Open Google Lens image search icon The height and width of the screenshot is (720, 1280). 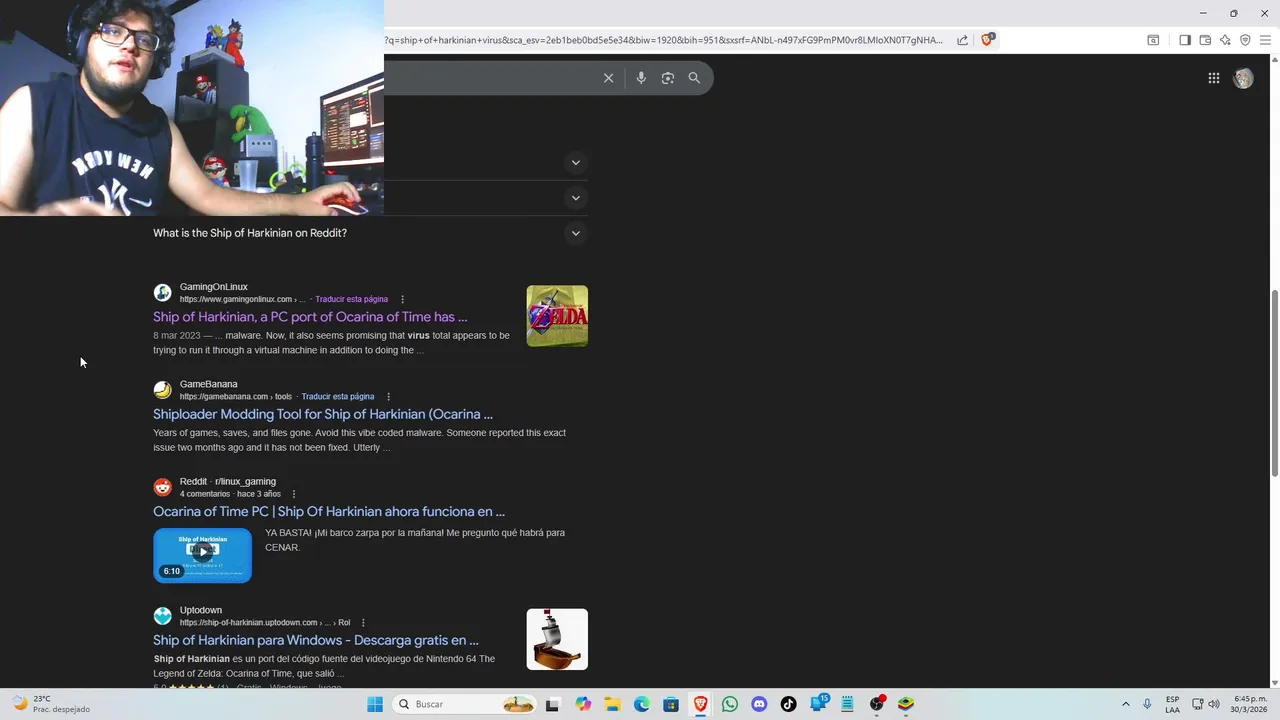(x=668, y=78)
